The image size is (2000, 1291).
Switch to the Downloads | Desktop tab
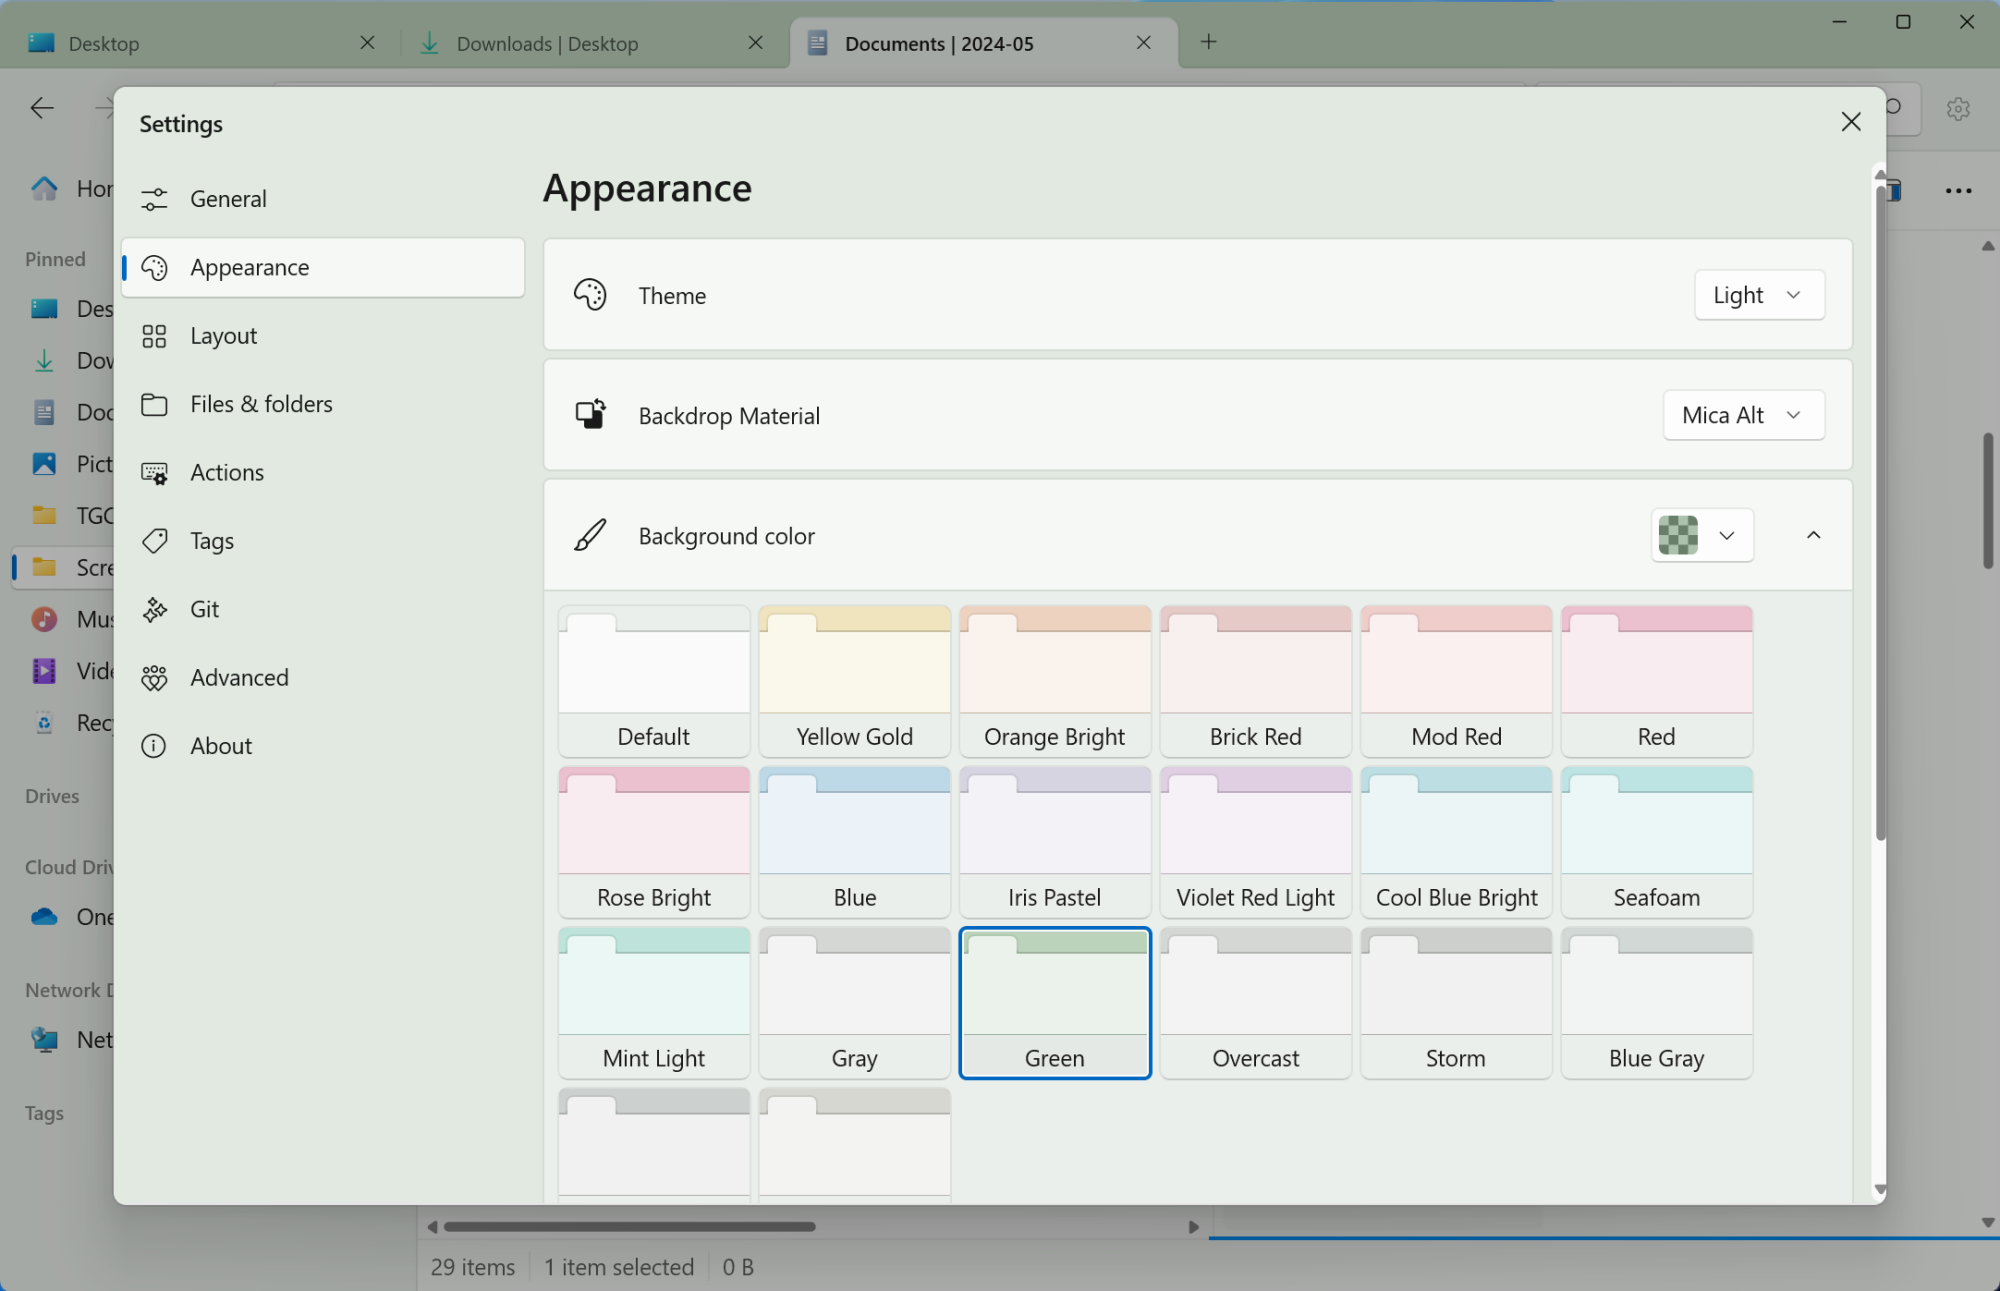coord(590,43)
